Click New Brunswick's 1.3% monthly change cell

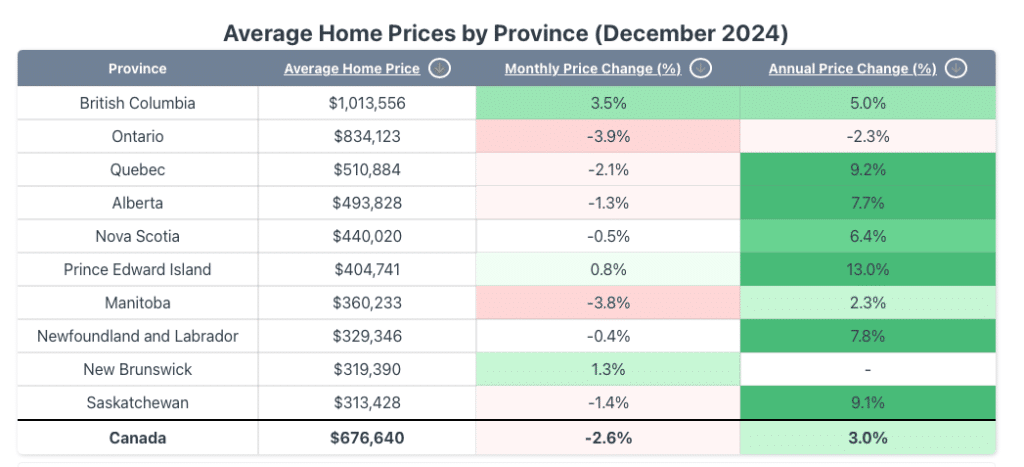[607, 369]
